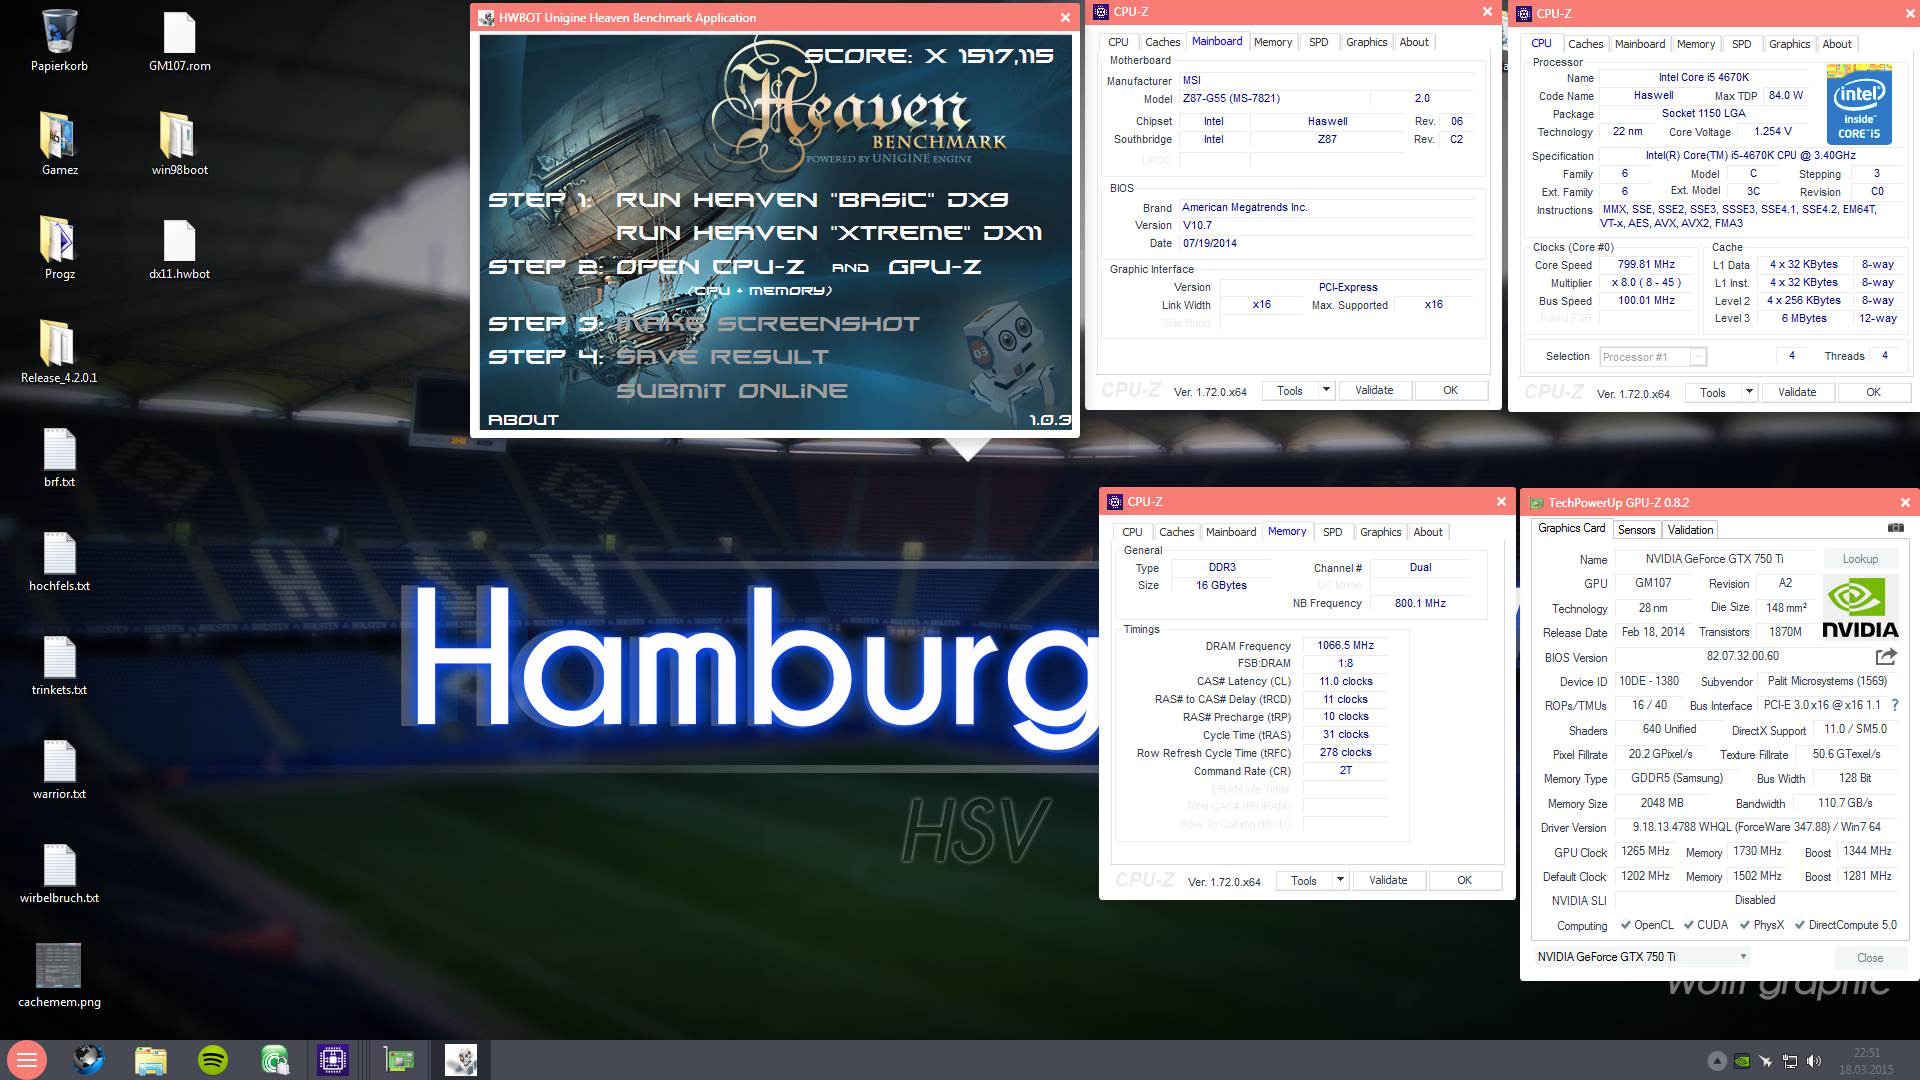
Task: Select the dx11.hwbot file icon
Action: [x=179, y=247]
